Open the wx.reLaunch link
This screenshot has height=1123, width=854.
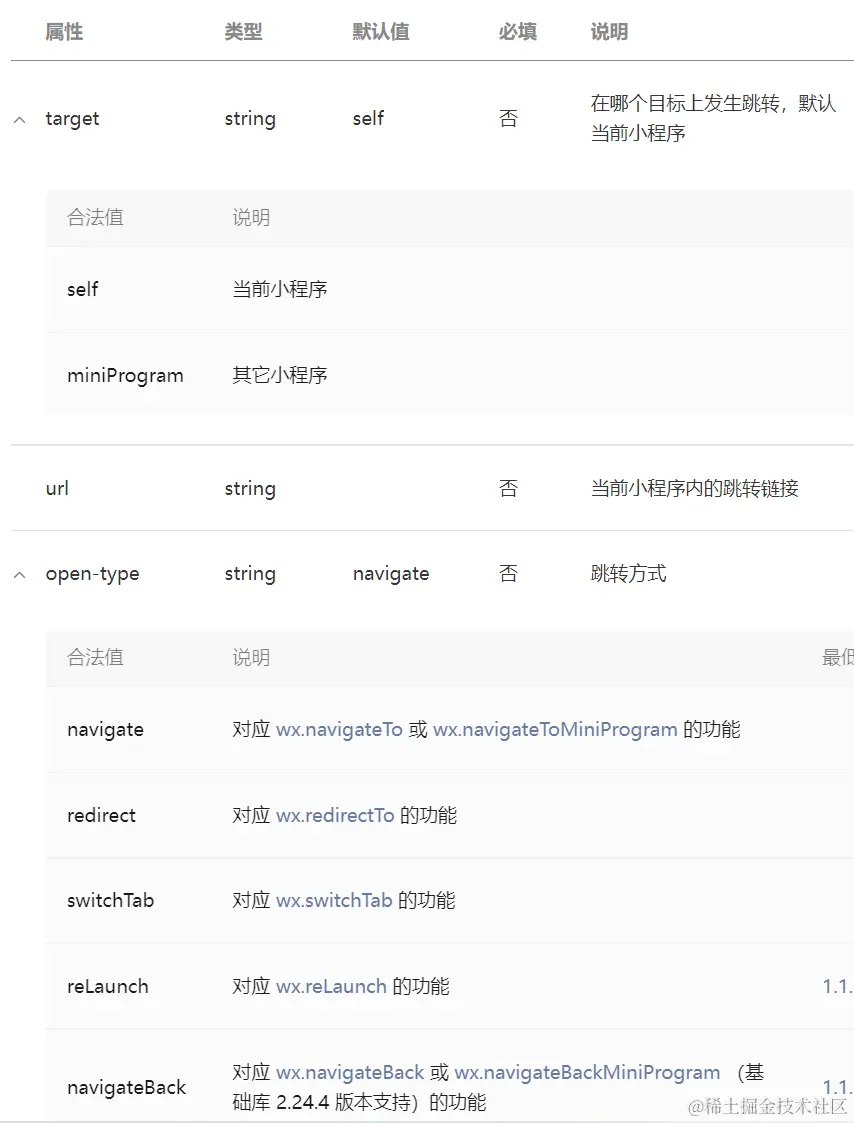331,986
